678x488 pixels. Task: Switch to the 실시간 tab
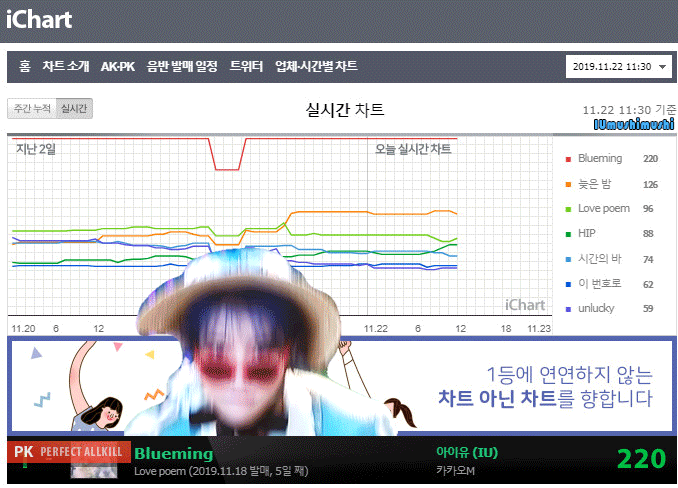[x=74, y=108]
